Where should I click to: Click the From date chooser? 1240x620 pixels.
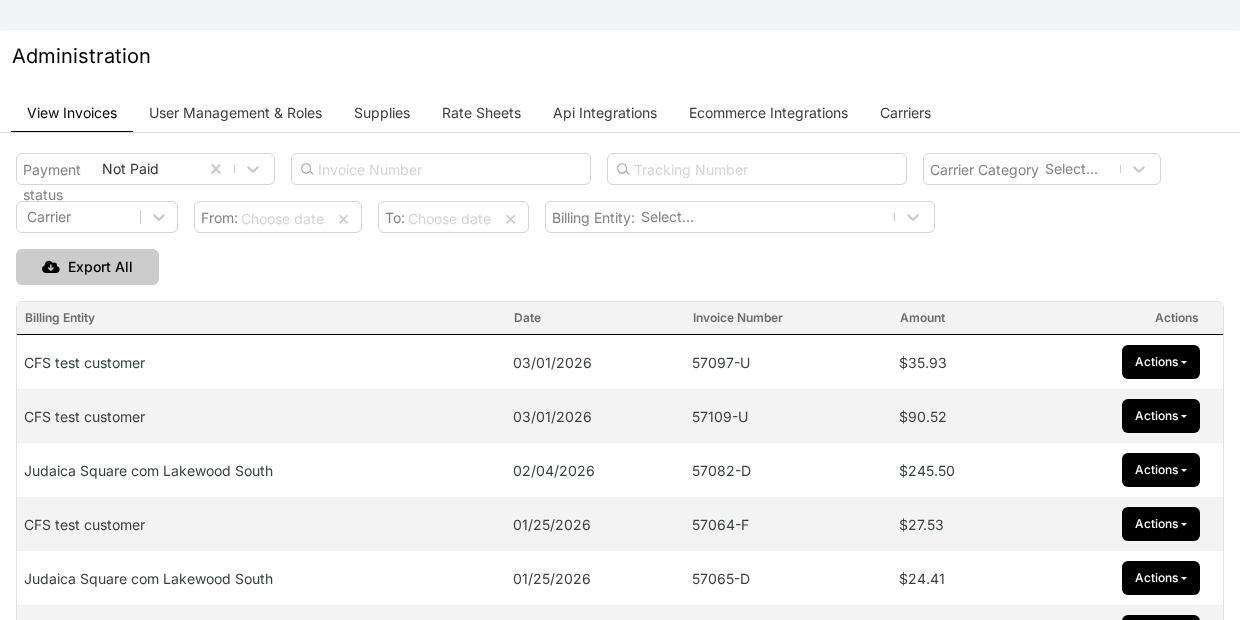point(283,219)
